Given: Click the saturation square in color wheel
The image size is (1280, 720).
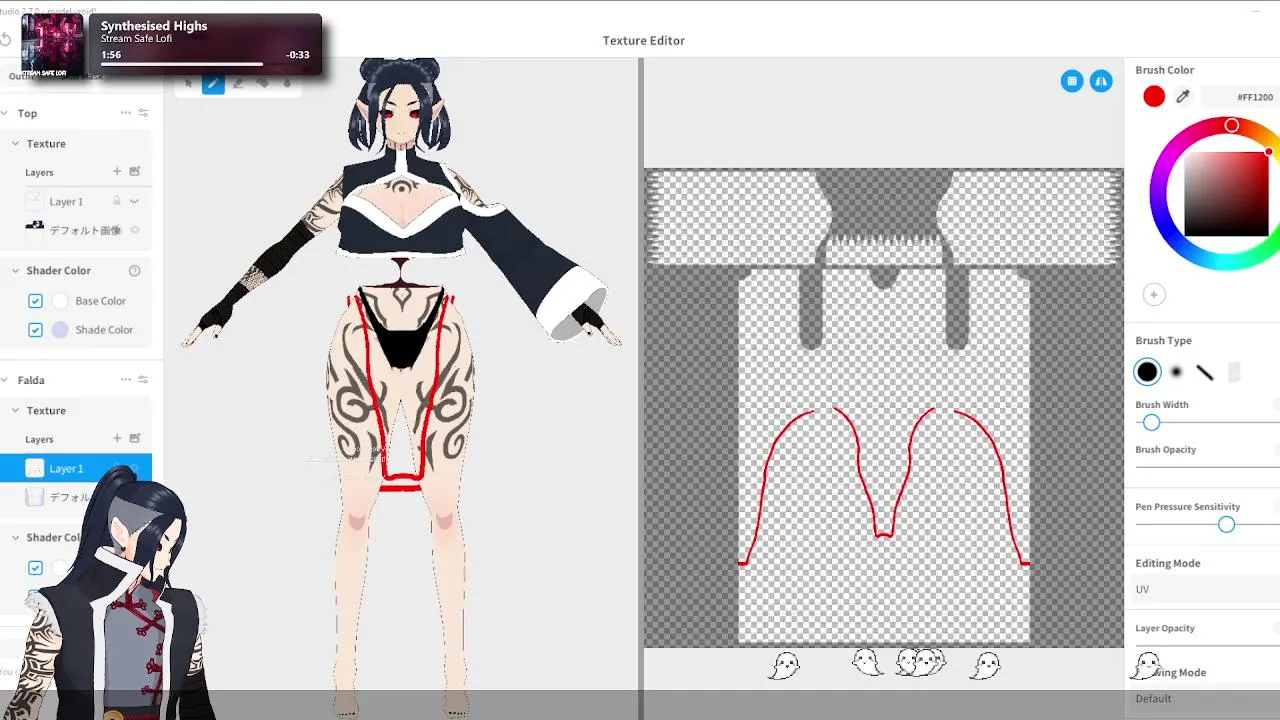Looking at the screenshot, I should (x=1226, y=194).
